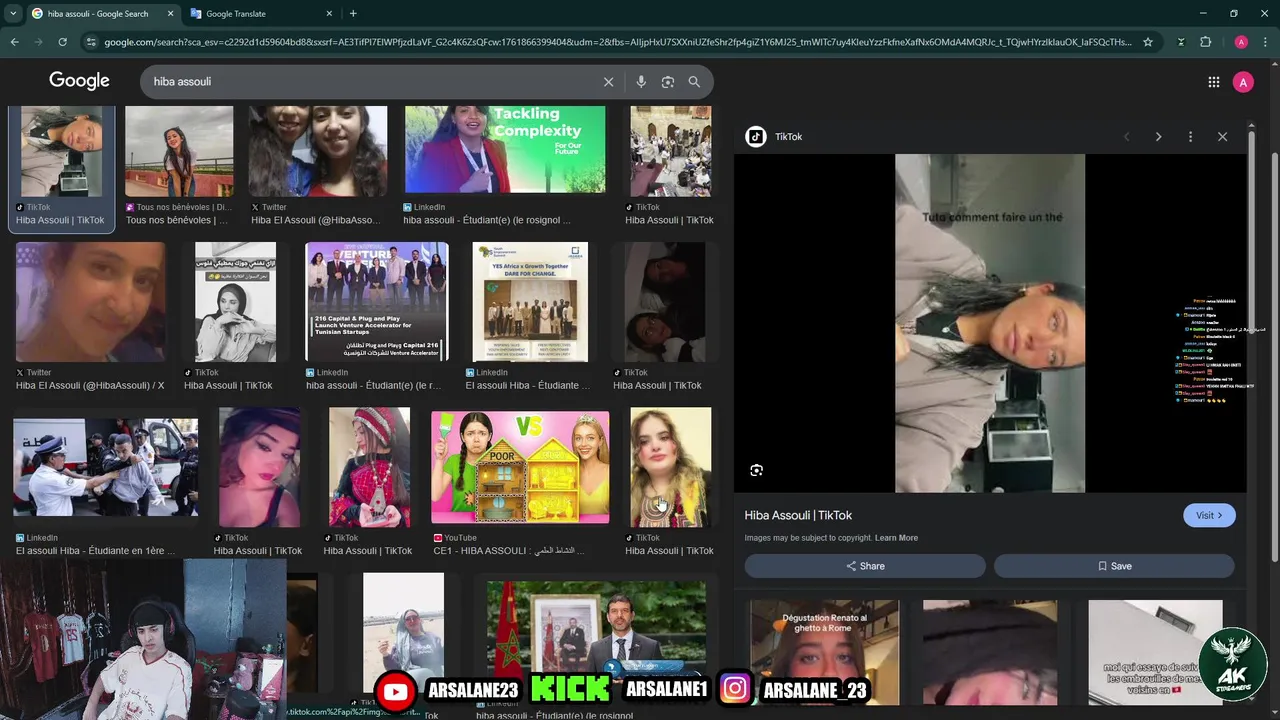Bookmark this page with star icon
Image resolution: width=1280 pixels, height=720 pixels.
pyautogui.click(x=1148, y=42)
